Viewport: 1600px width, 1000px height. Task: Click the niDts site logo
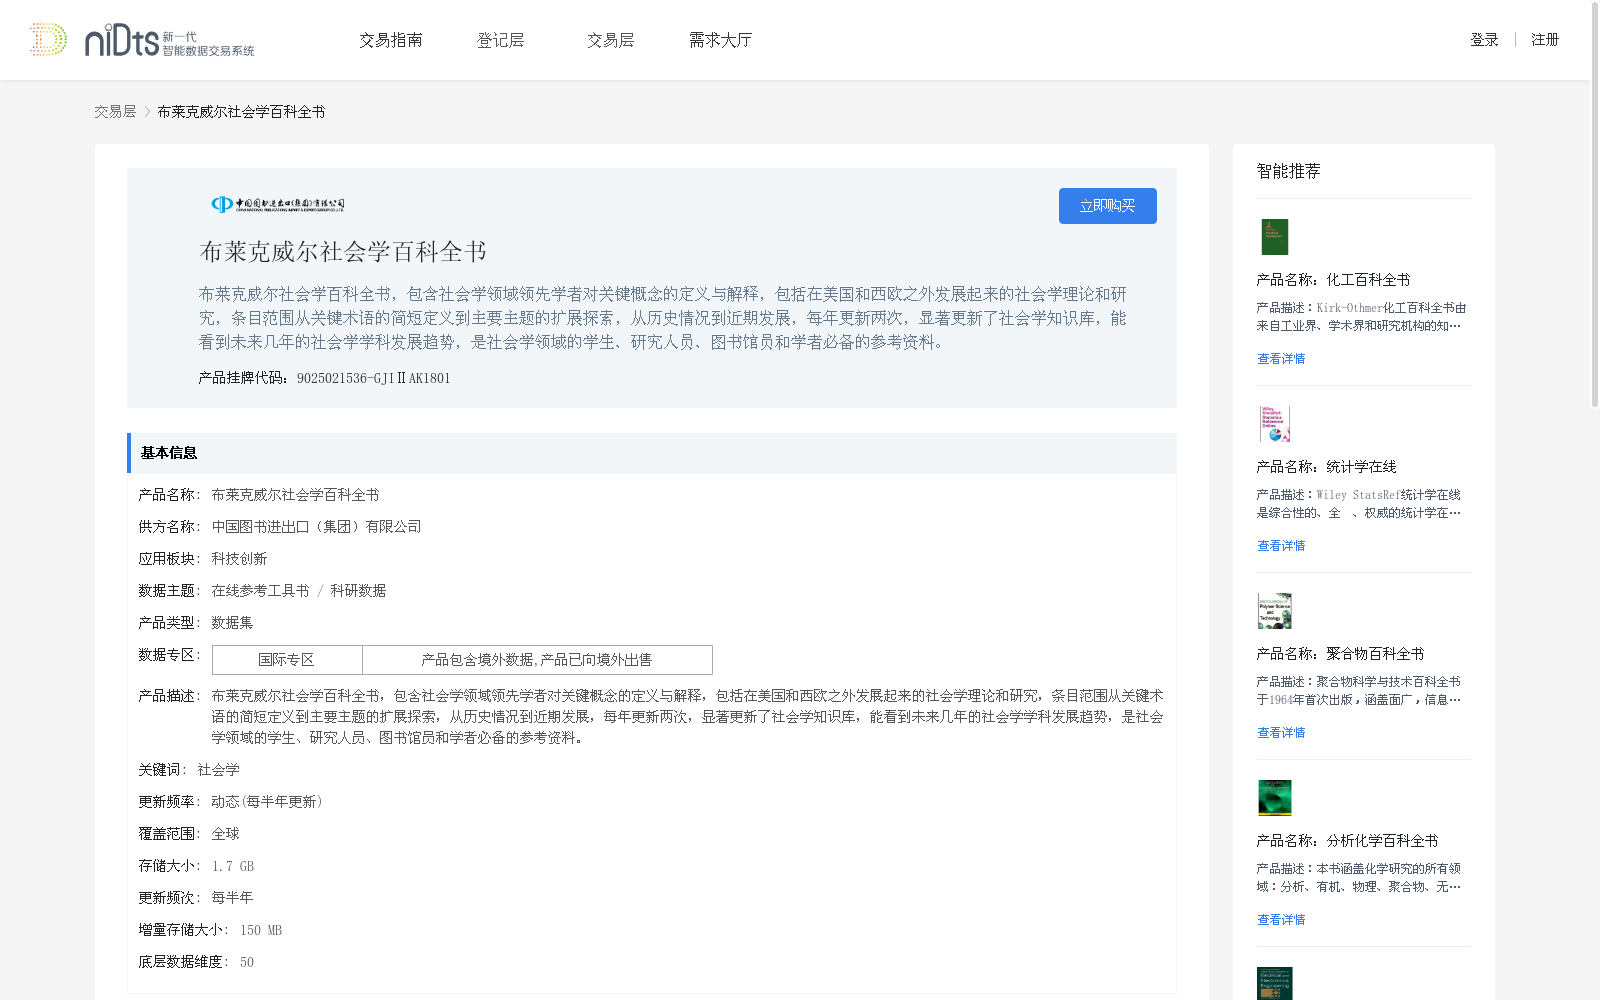pos(142,40)
